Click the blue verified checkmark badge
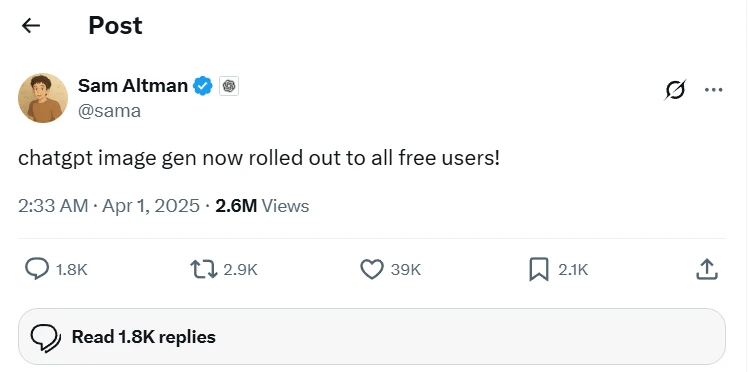 click(203, 86)
